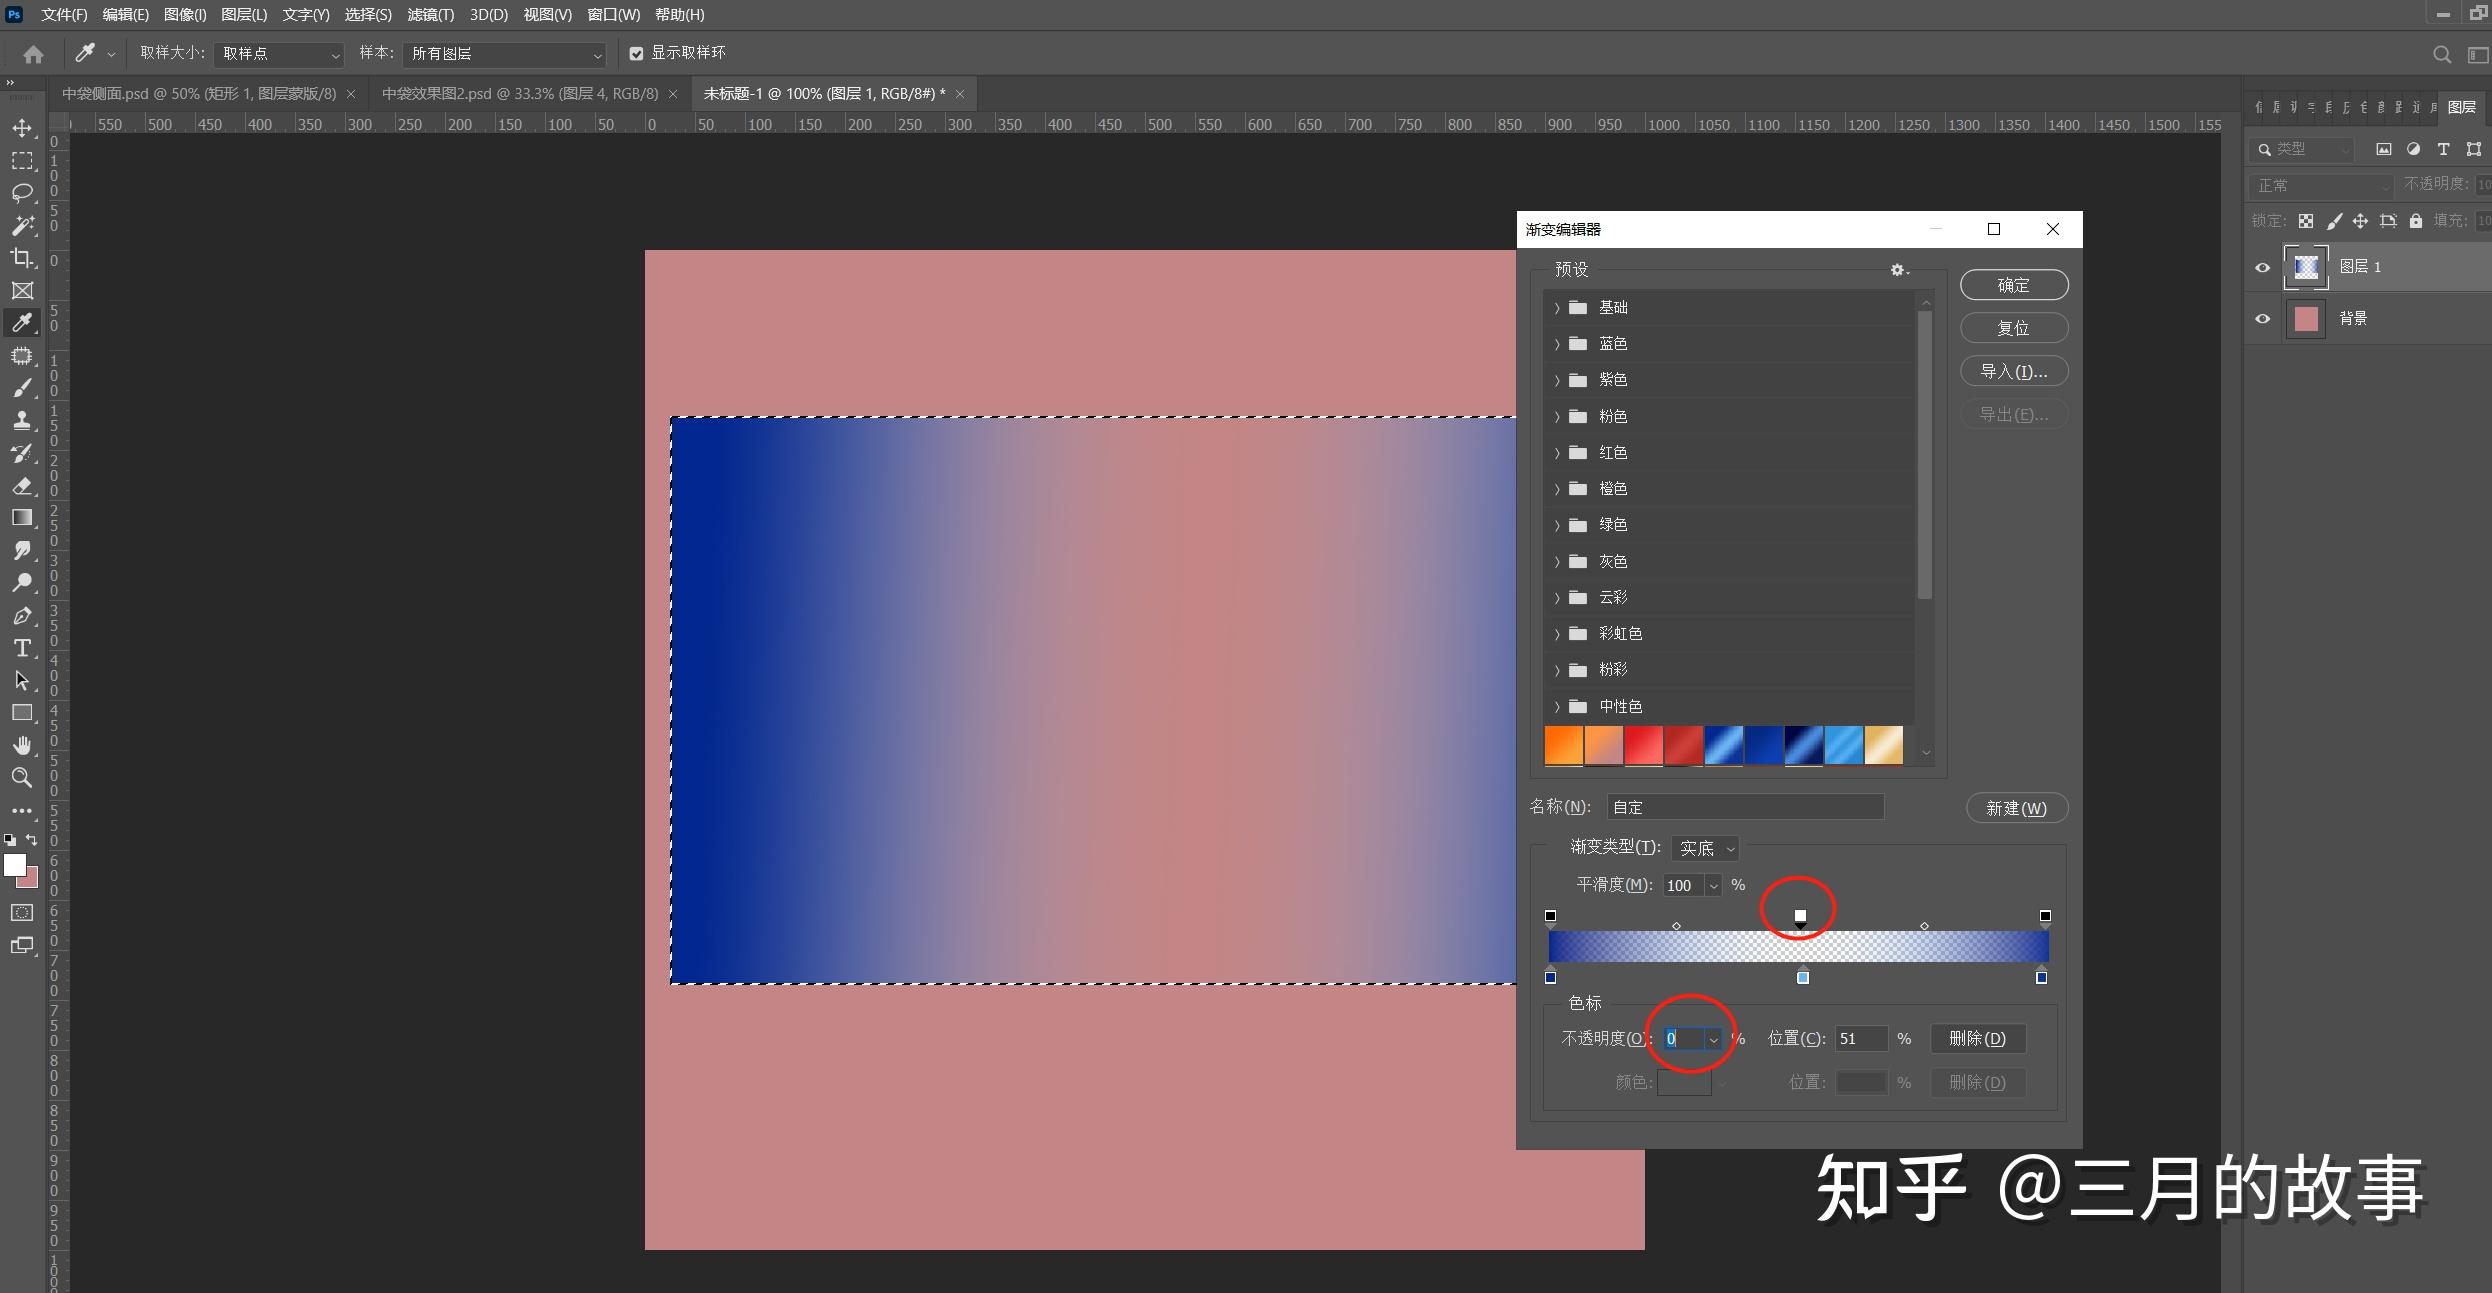
Task: Select the Zoom tool
Action: [22, 778]
